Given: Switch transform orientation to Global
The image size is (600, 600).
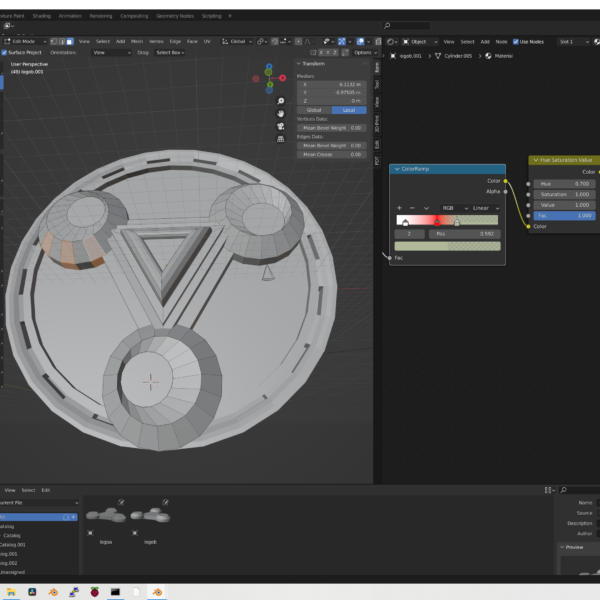Looking at the screenshot, I should click(313, 110).
